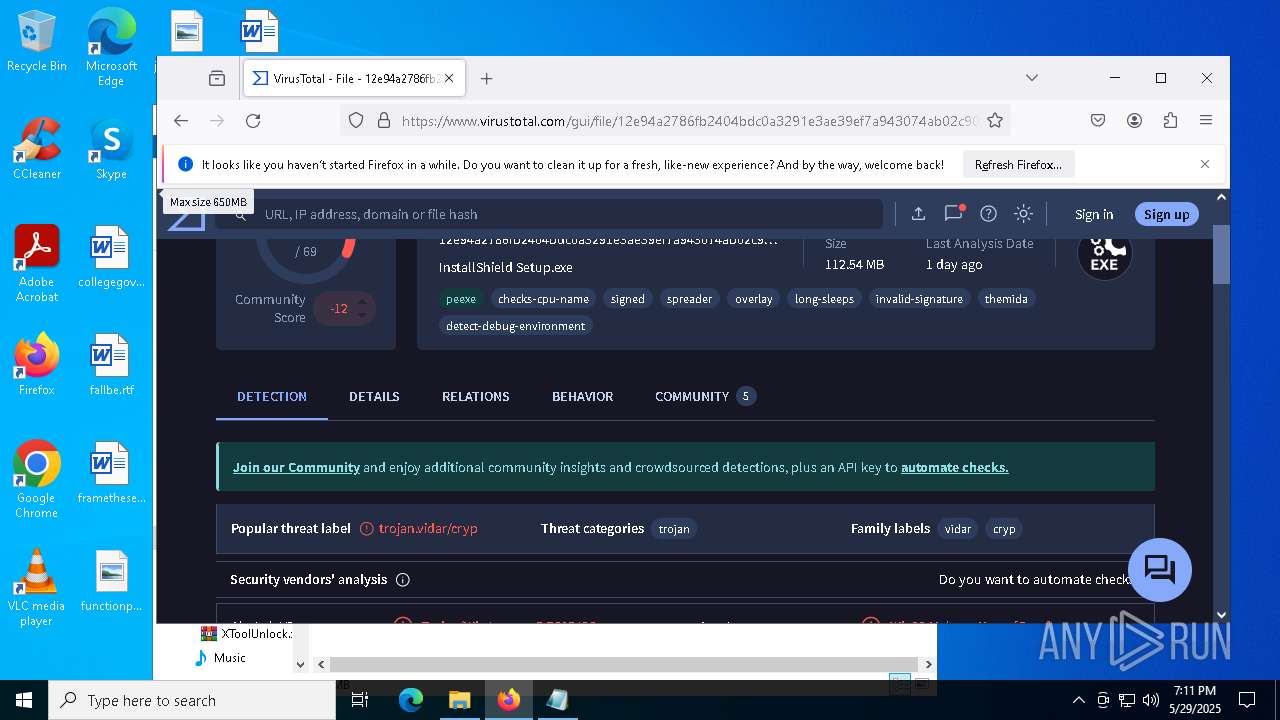The height and width of the screenshot is (720, 1280).
Task: Click the Refresh Firefox... button
Action: [1018, 164]
